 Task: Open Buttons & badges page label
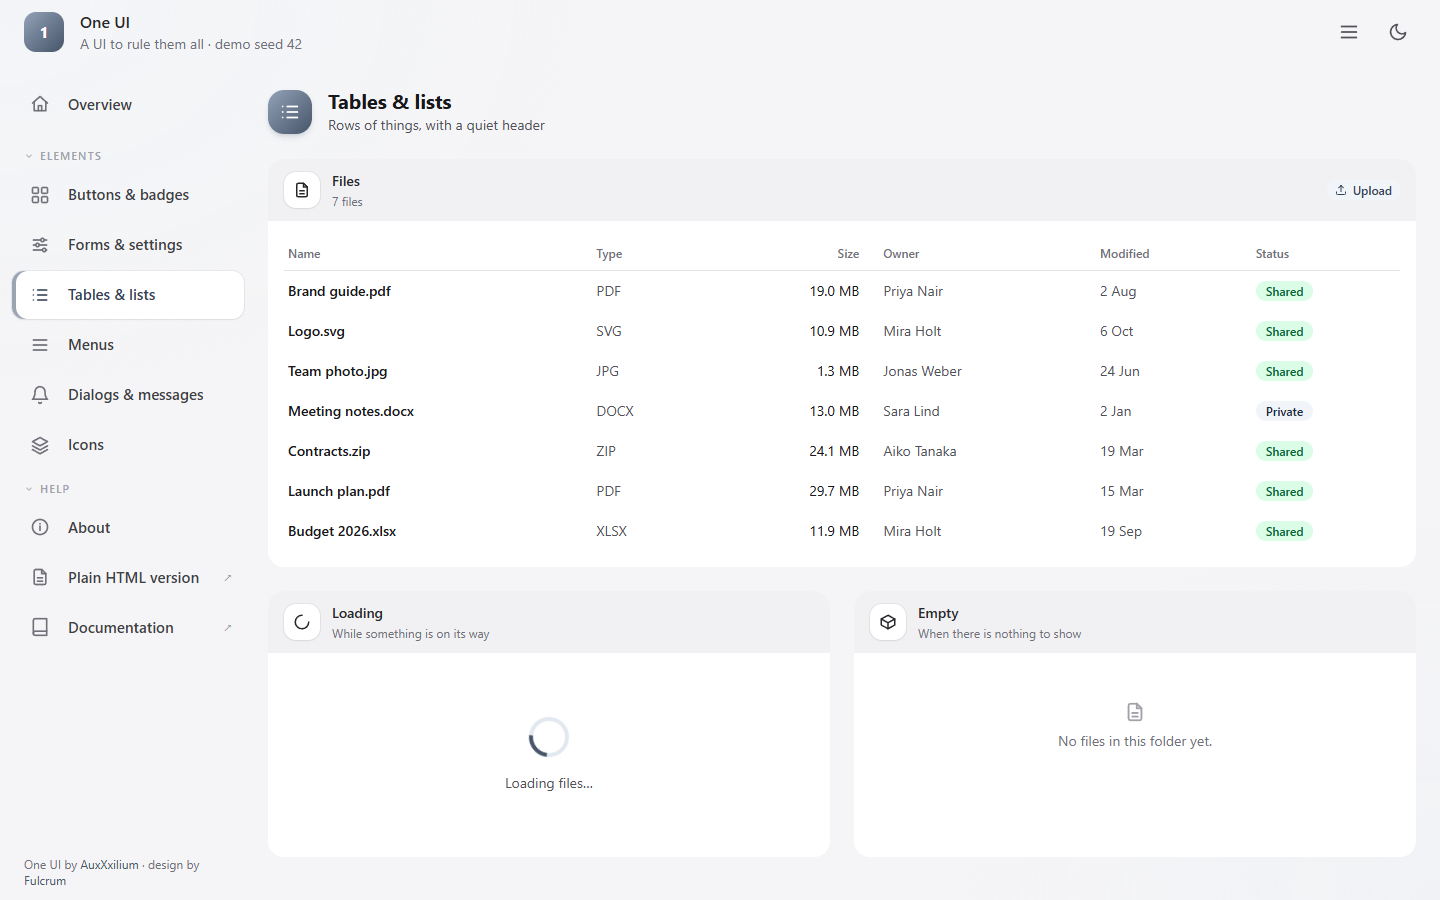[x=128, y=195]
